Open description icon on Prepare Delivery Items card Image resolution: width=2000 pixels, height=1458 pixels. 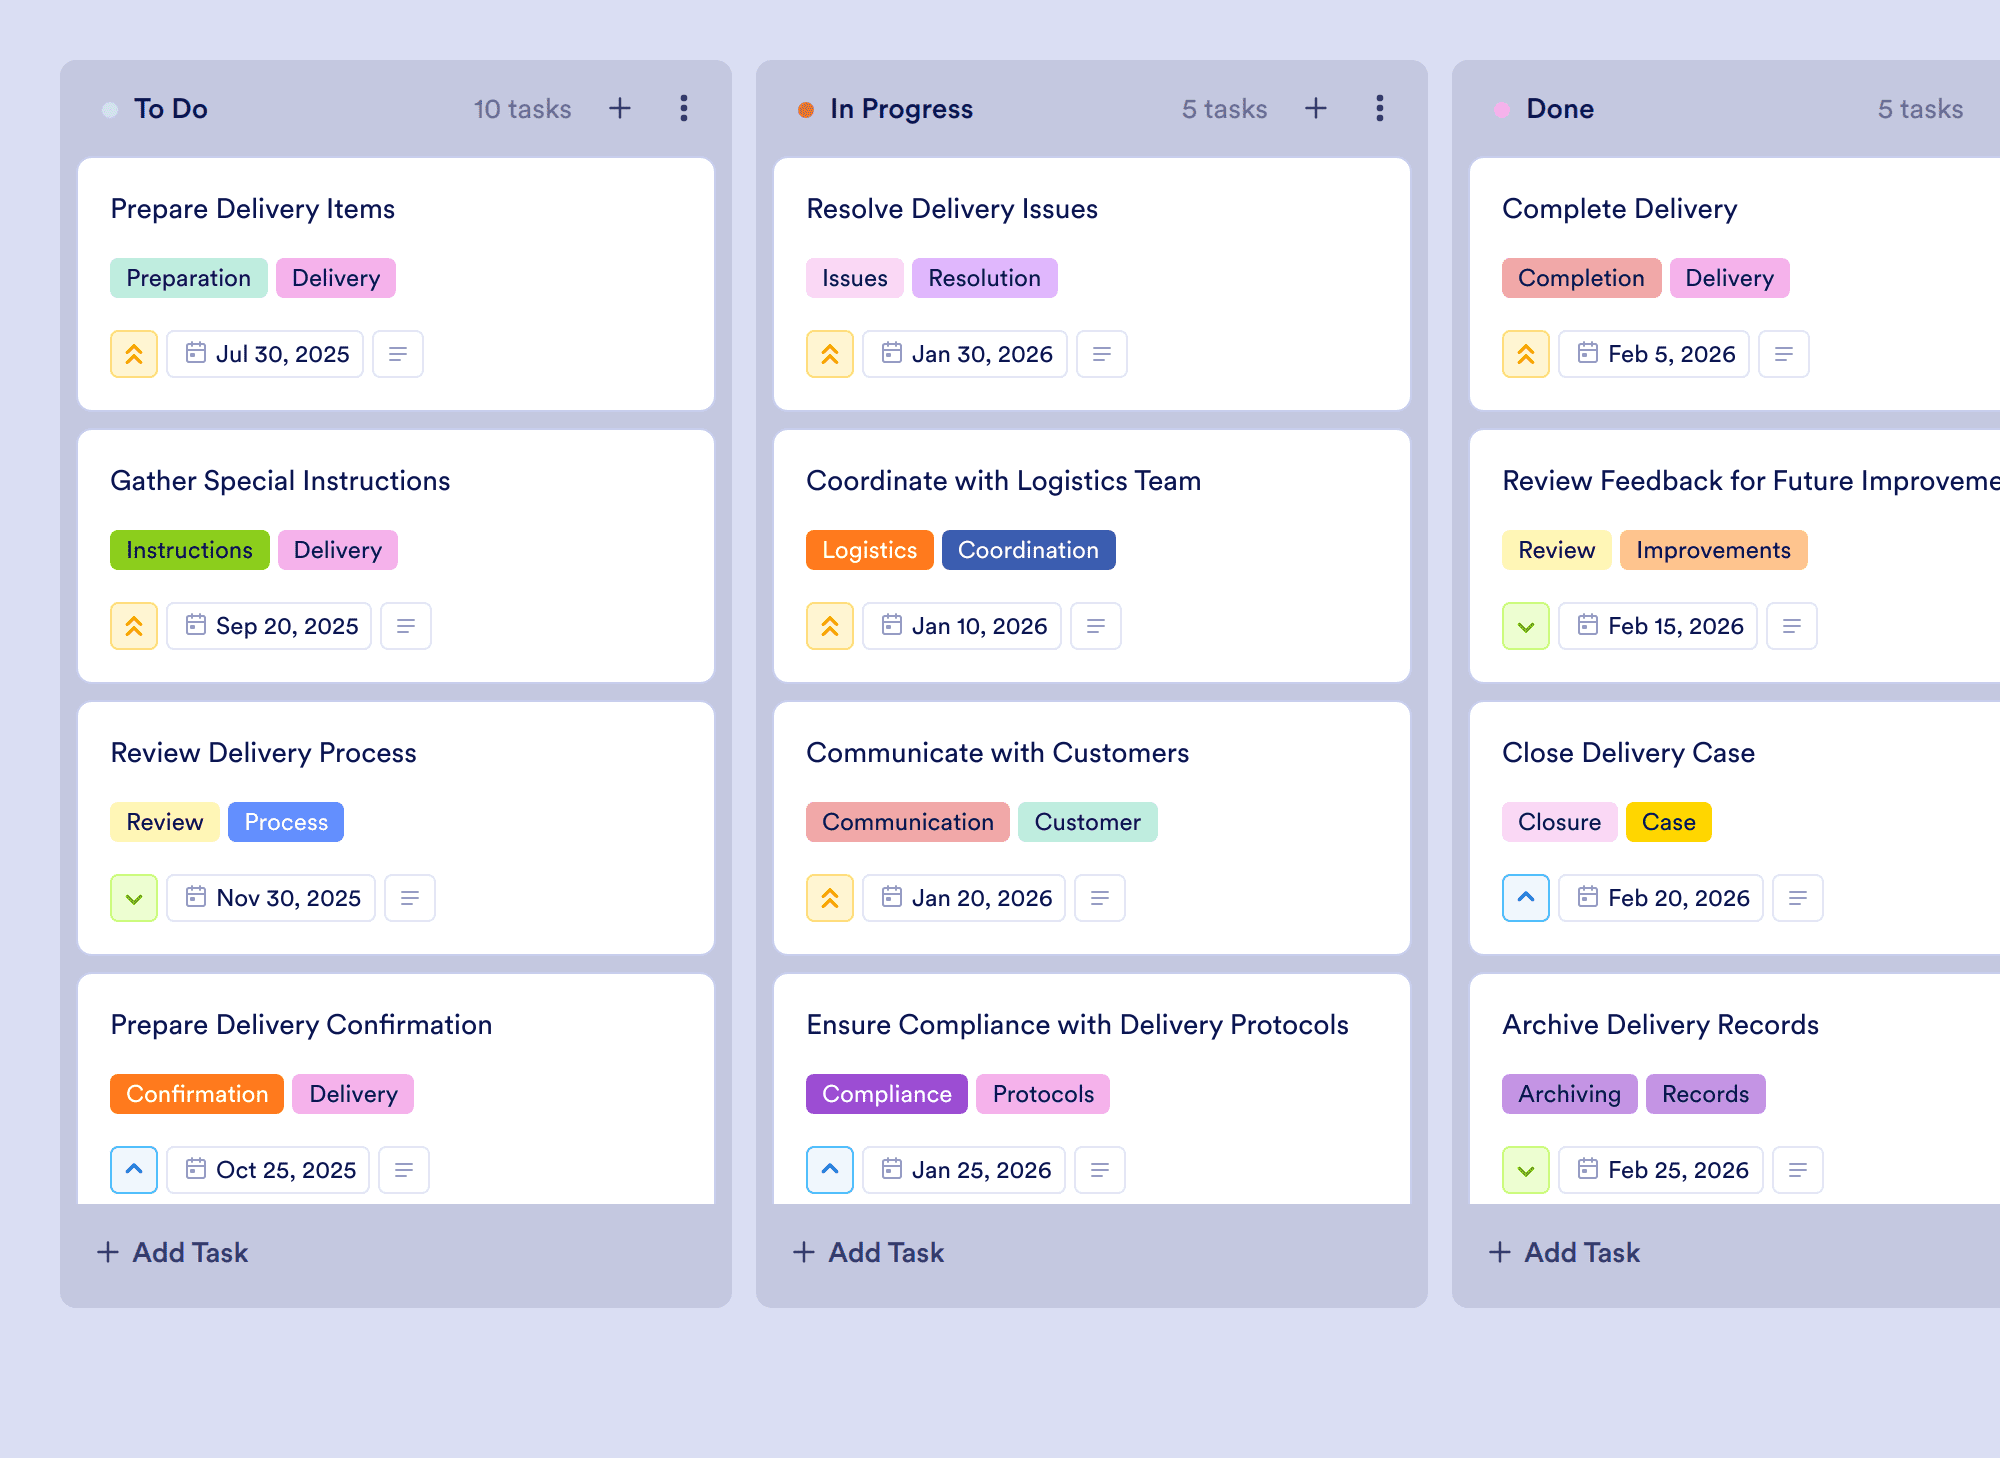point(398,354)
